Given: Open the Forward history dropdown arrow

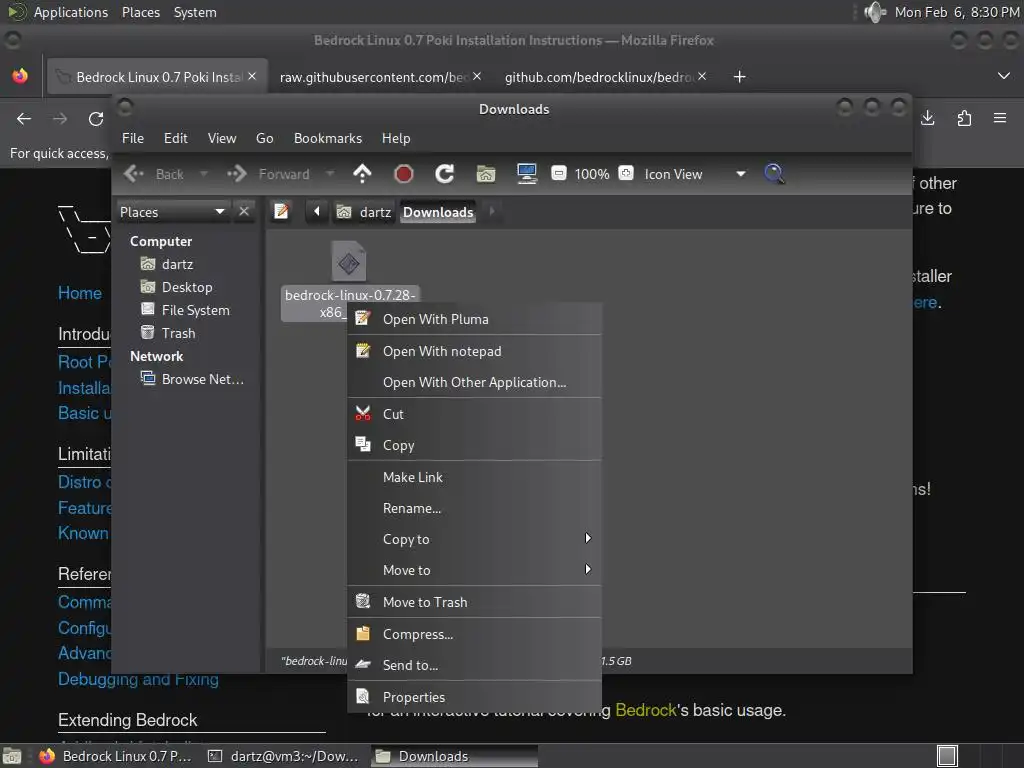Looking at the screenshot, I should (330, 174).
